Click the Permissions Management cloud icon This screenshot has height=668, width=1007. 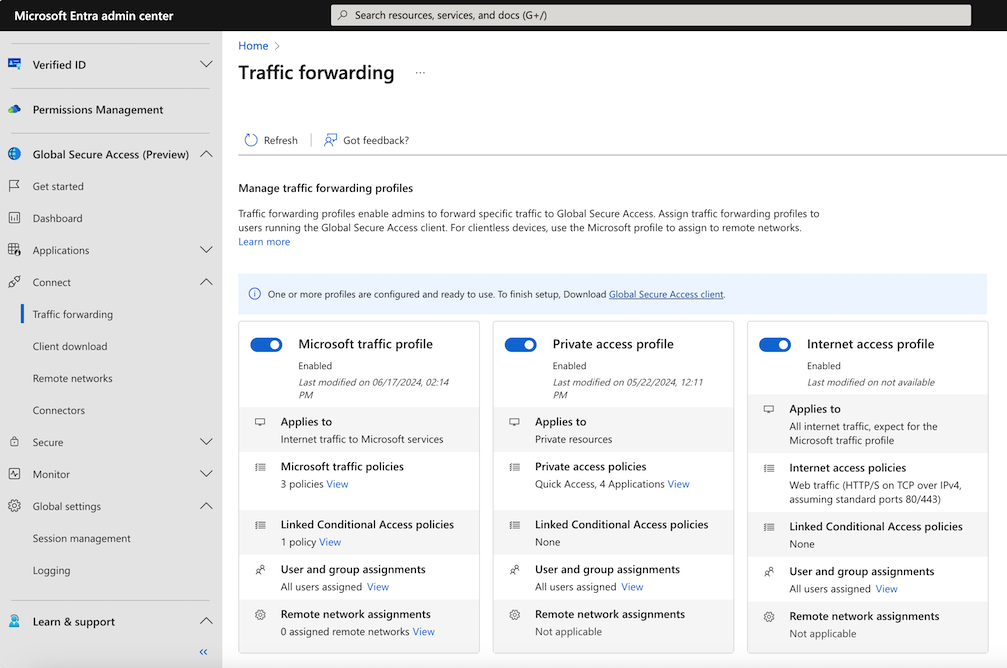pos(14,110)
